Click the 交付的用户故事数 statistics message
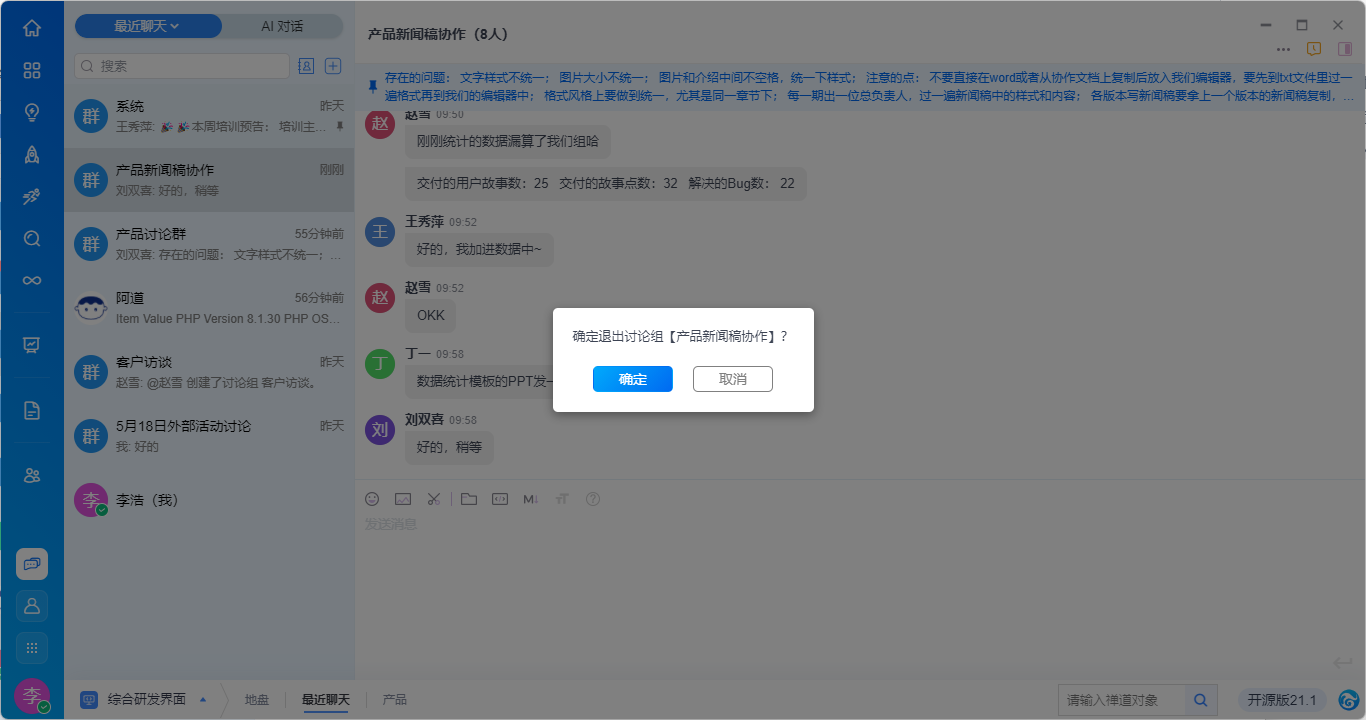Viewport: 1366px width, 720px height. 606,184
